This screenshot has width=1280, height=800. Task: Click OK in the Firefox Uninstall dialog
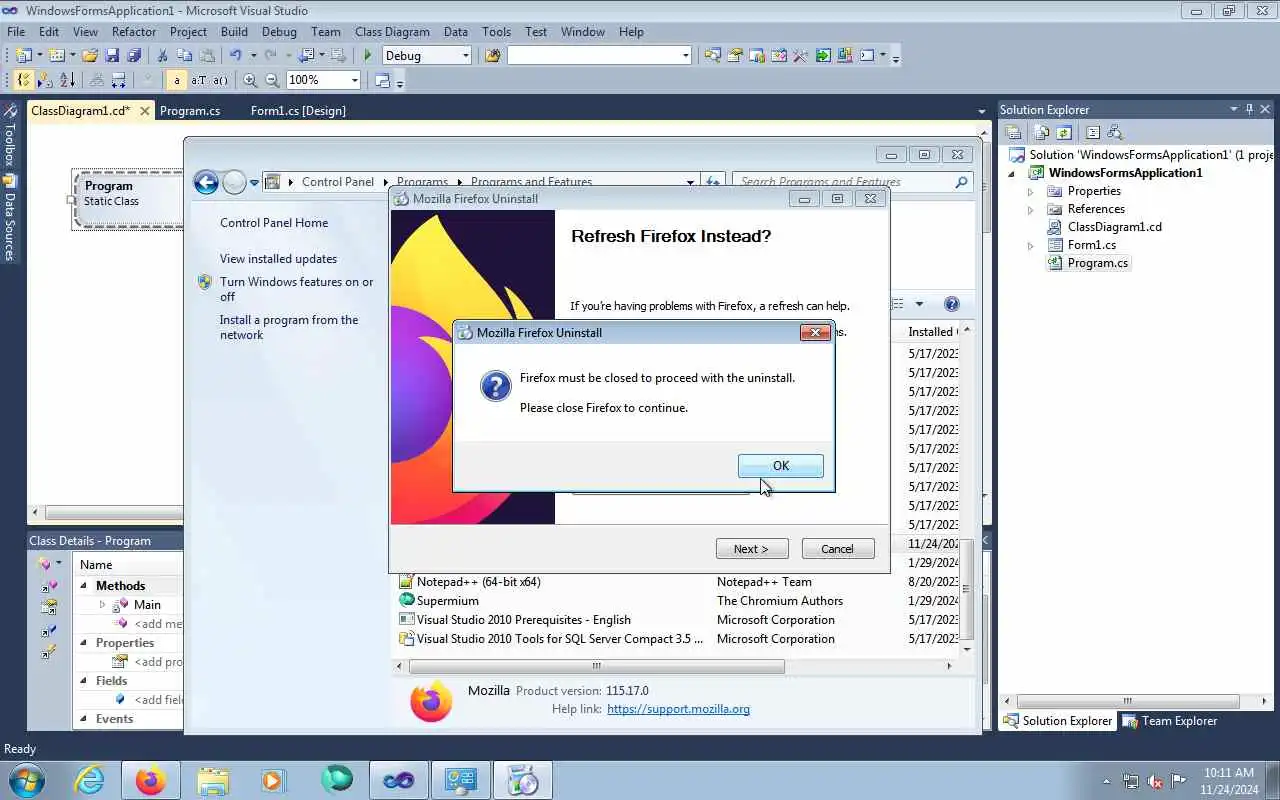coord(780,466)
